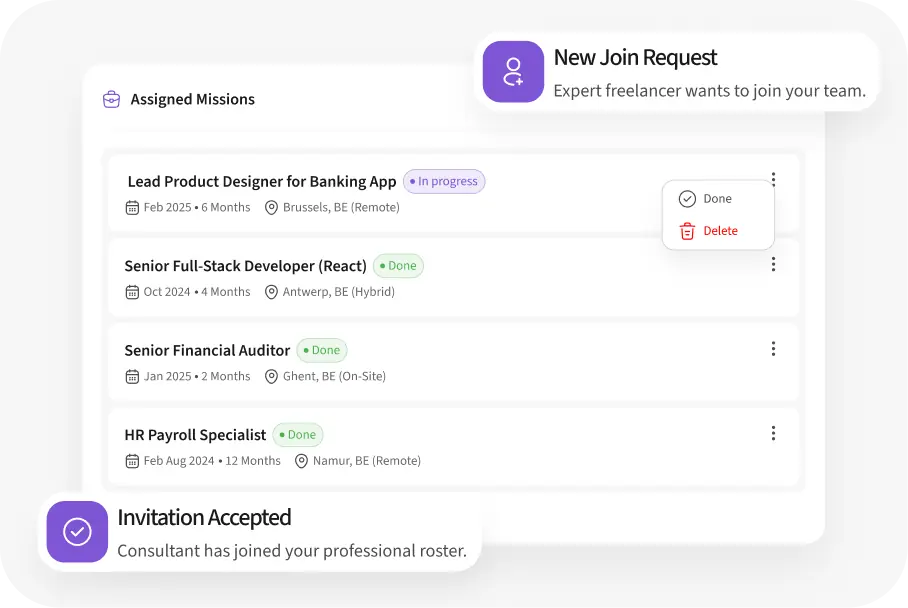Click the Done badge on Senior Full-Stack Developer
Viewport: 908px width, 608px height.
(x=398, y=266)
